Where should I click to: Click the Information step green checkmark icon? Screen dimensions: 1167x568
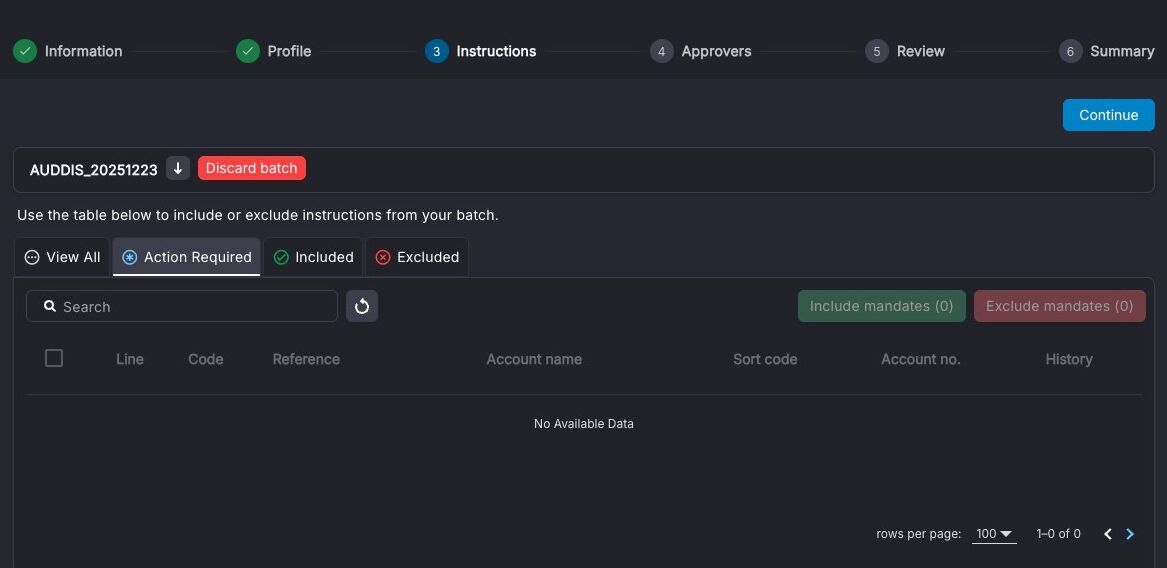pos(25,51)
